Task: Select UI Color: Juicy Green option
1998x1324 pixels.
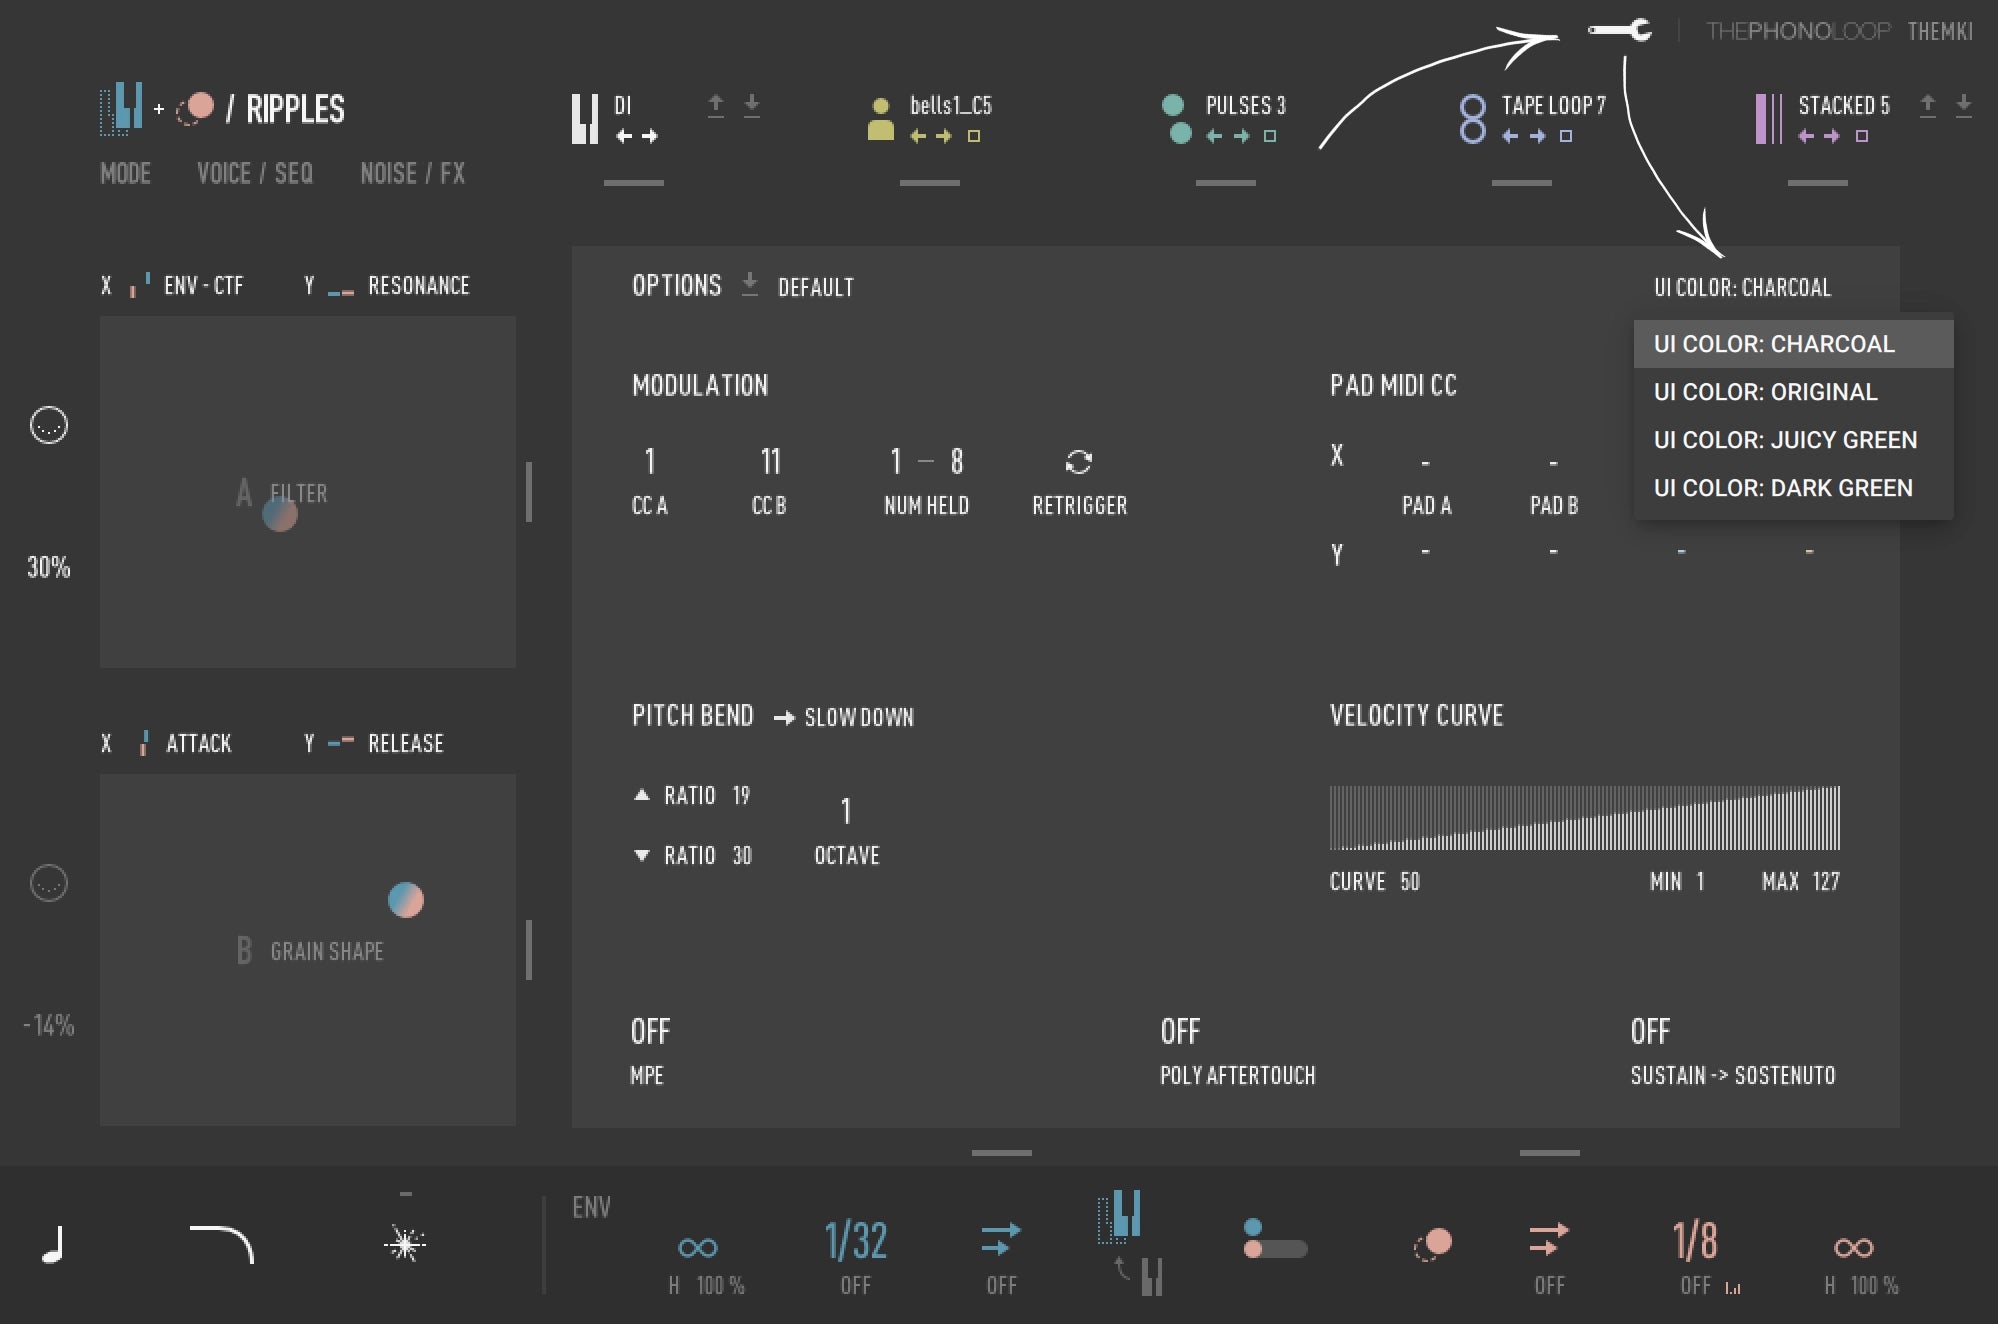Action: point(1785,440)
